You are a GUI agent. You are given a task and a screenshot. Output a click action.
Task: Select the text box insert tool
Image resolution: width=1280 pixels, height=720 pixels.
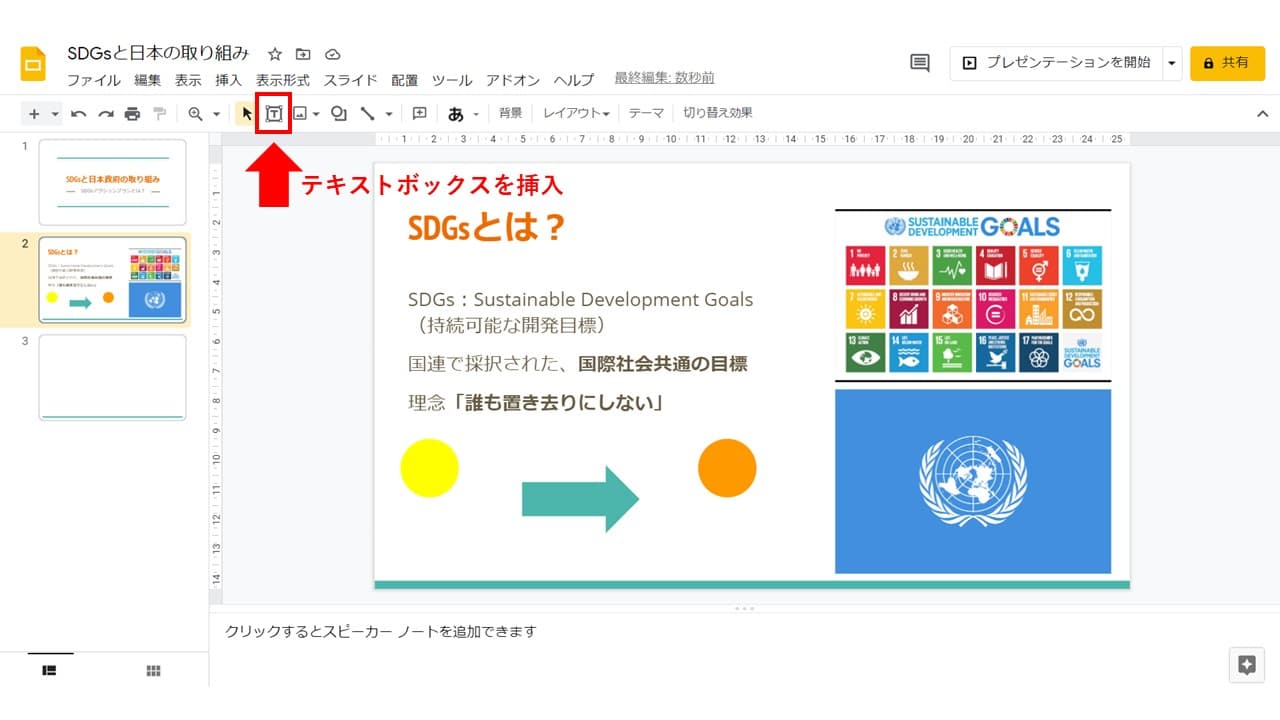[x=273, y=114]
